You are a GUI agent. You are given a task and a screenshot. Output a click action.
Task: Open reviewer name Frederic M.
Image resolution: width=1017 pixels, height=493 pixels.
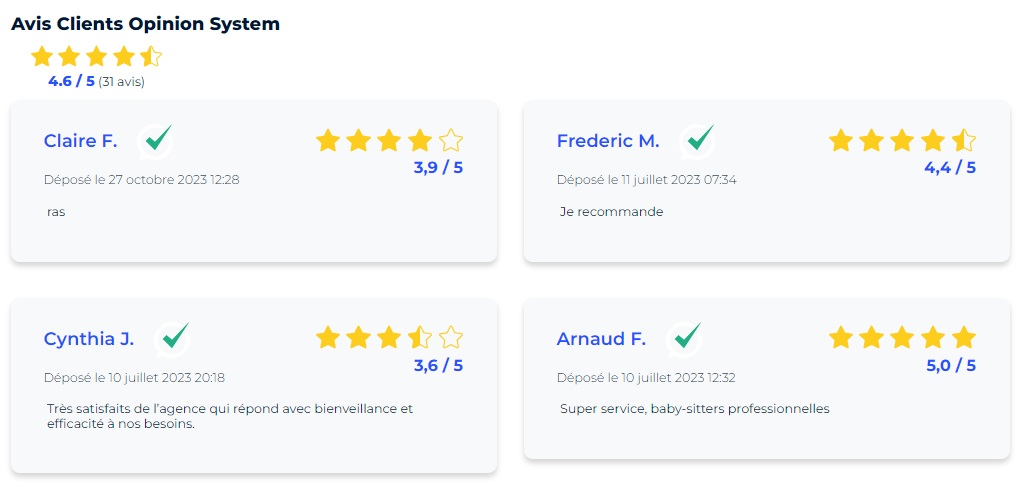(608, 141)
